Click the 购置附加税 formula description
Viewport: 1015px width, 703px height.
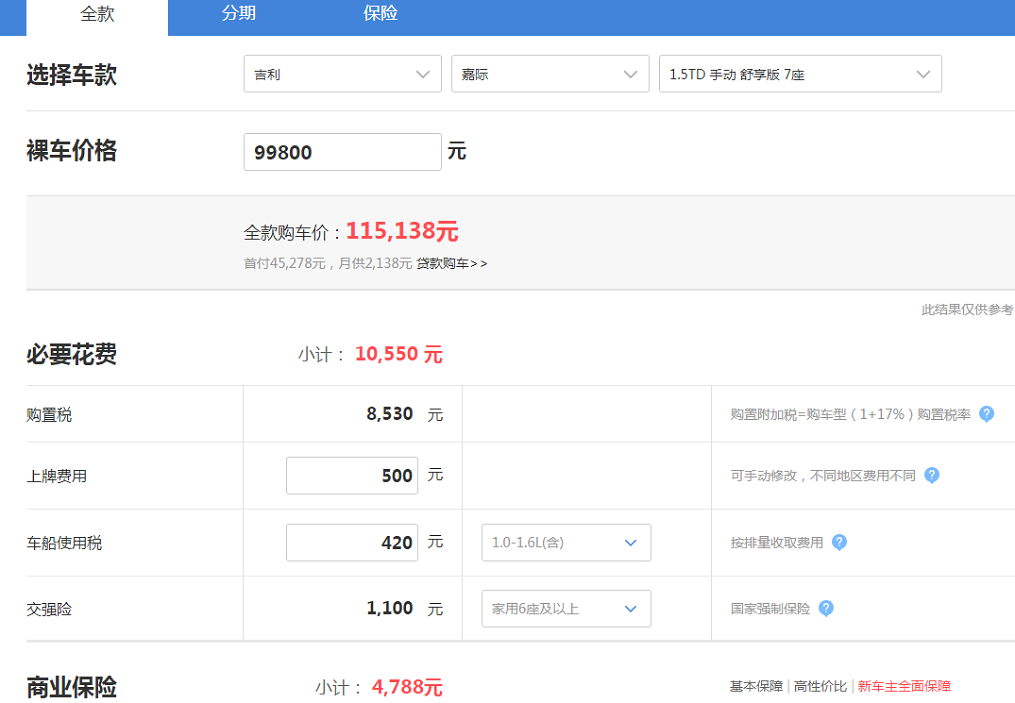point(851,414)
